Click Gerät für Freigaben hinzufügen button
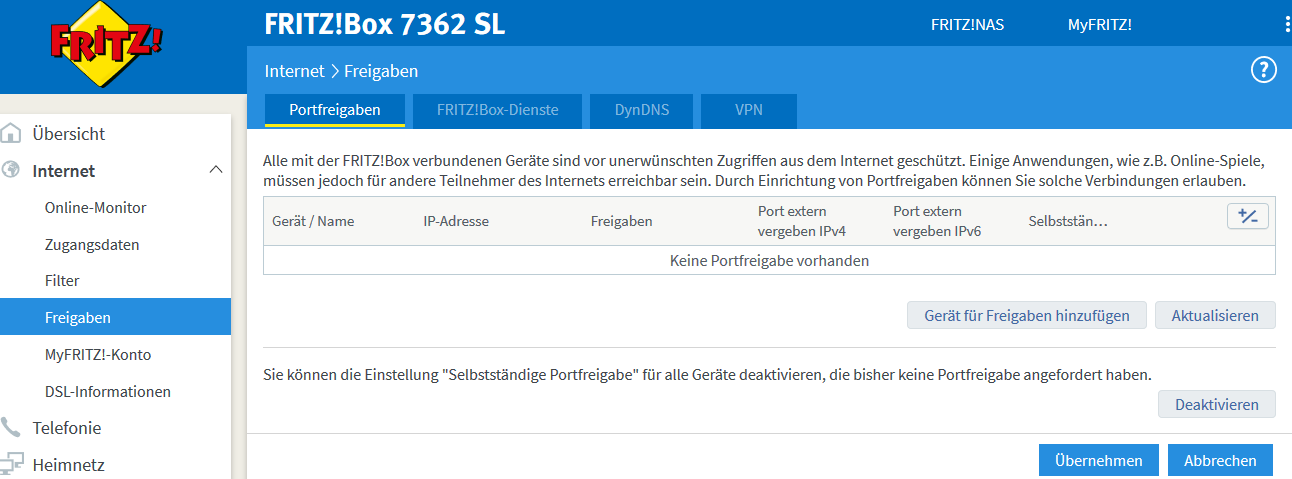The height and width of the screenshot is (479, 1292). pos(1027,315)
